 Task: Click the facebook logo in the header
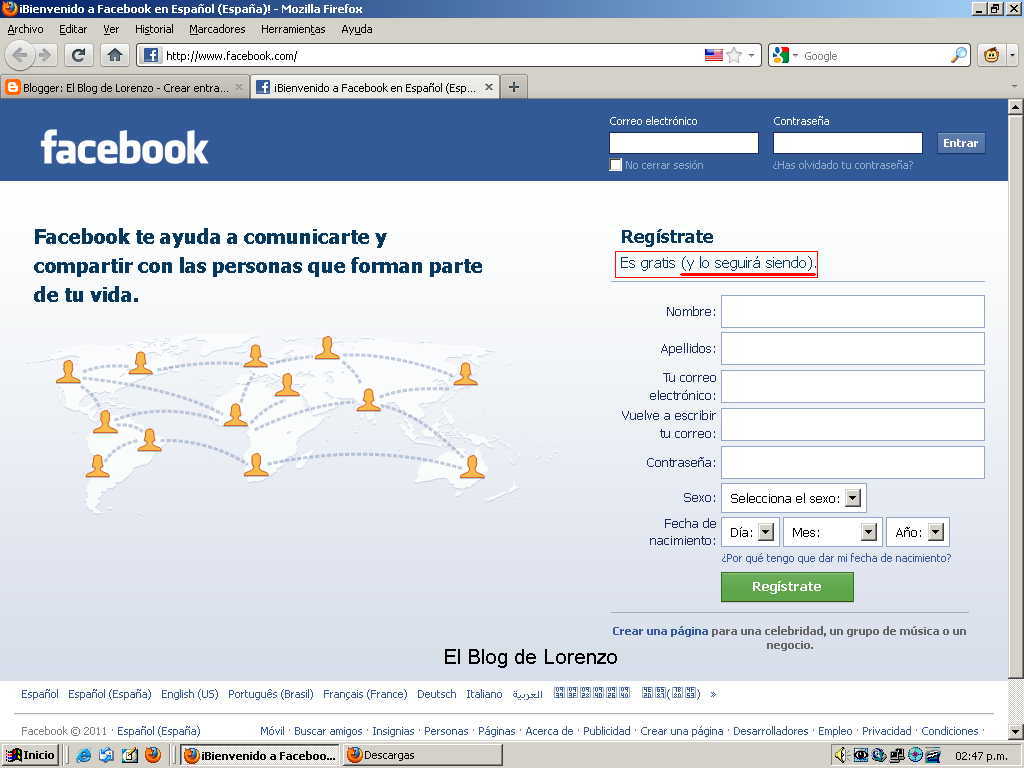point(124,147)
